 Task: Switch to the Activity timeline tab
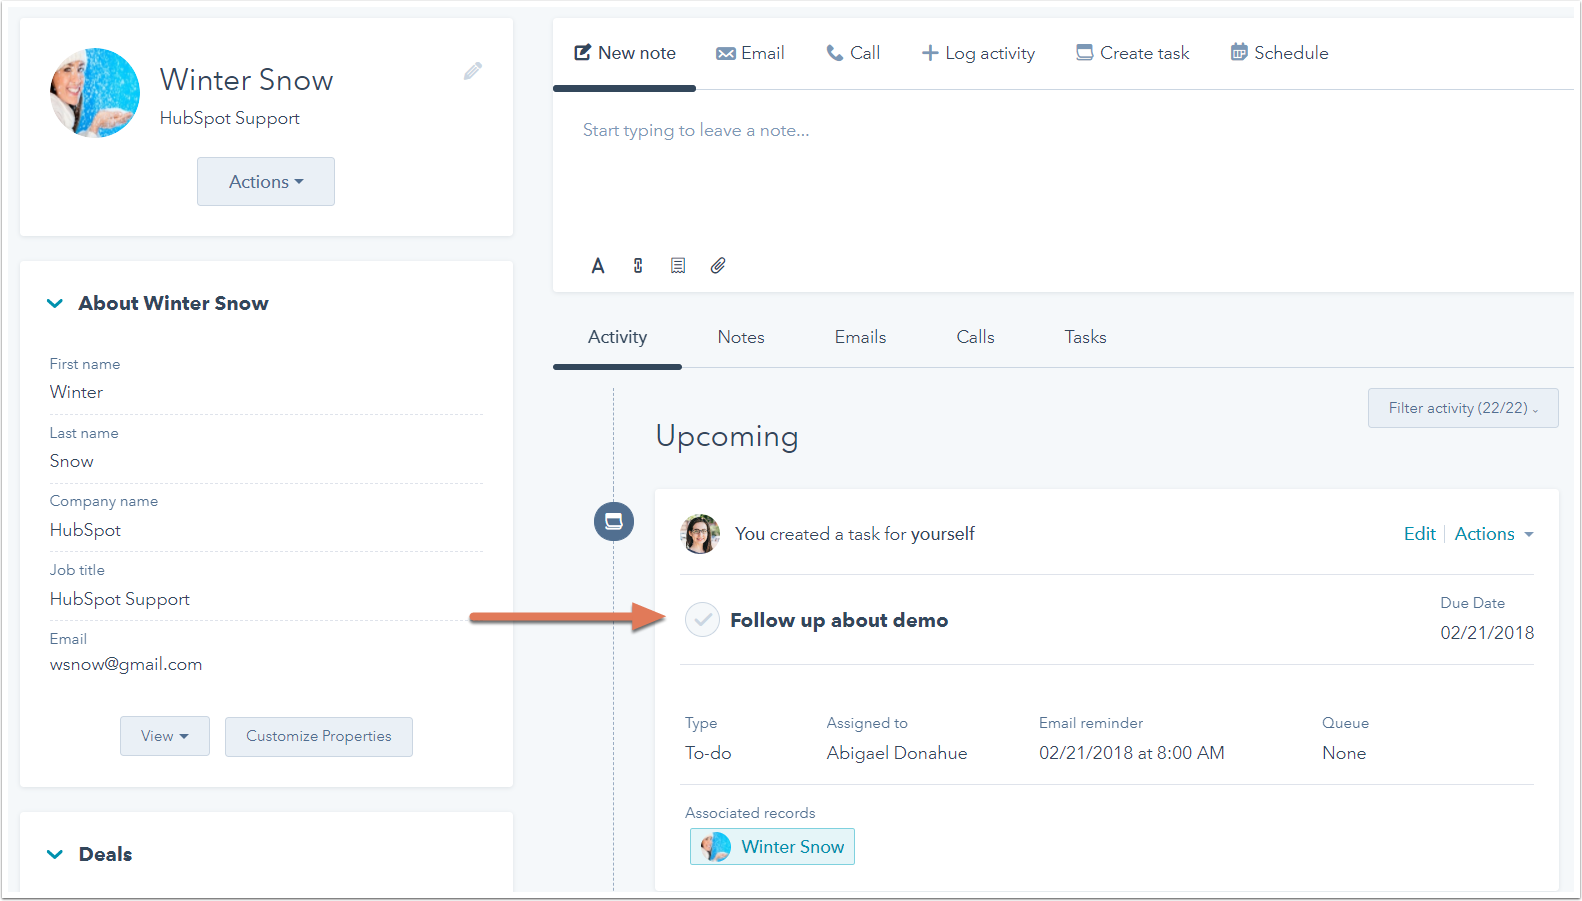(617, 337)
